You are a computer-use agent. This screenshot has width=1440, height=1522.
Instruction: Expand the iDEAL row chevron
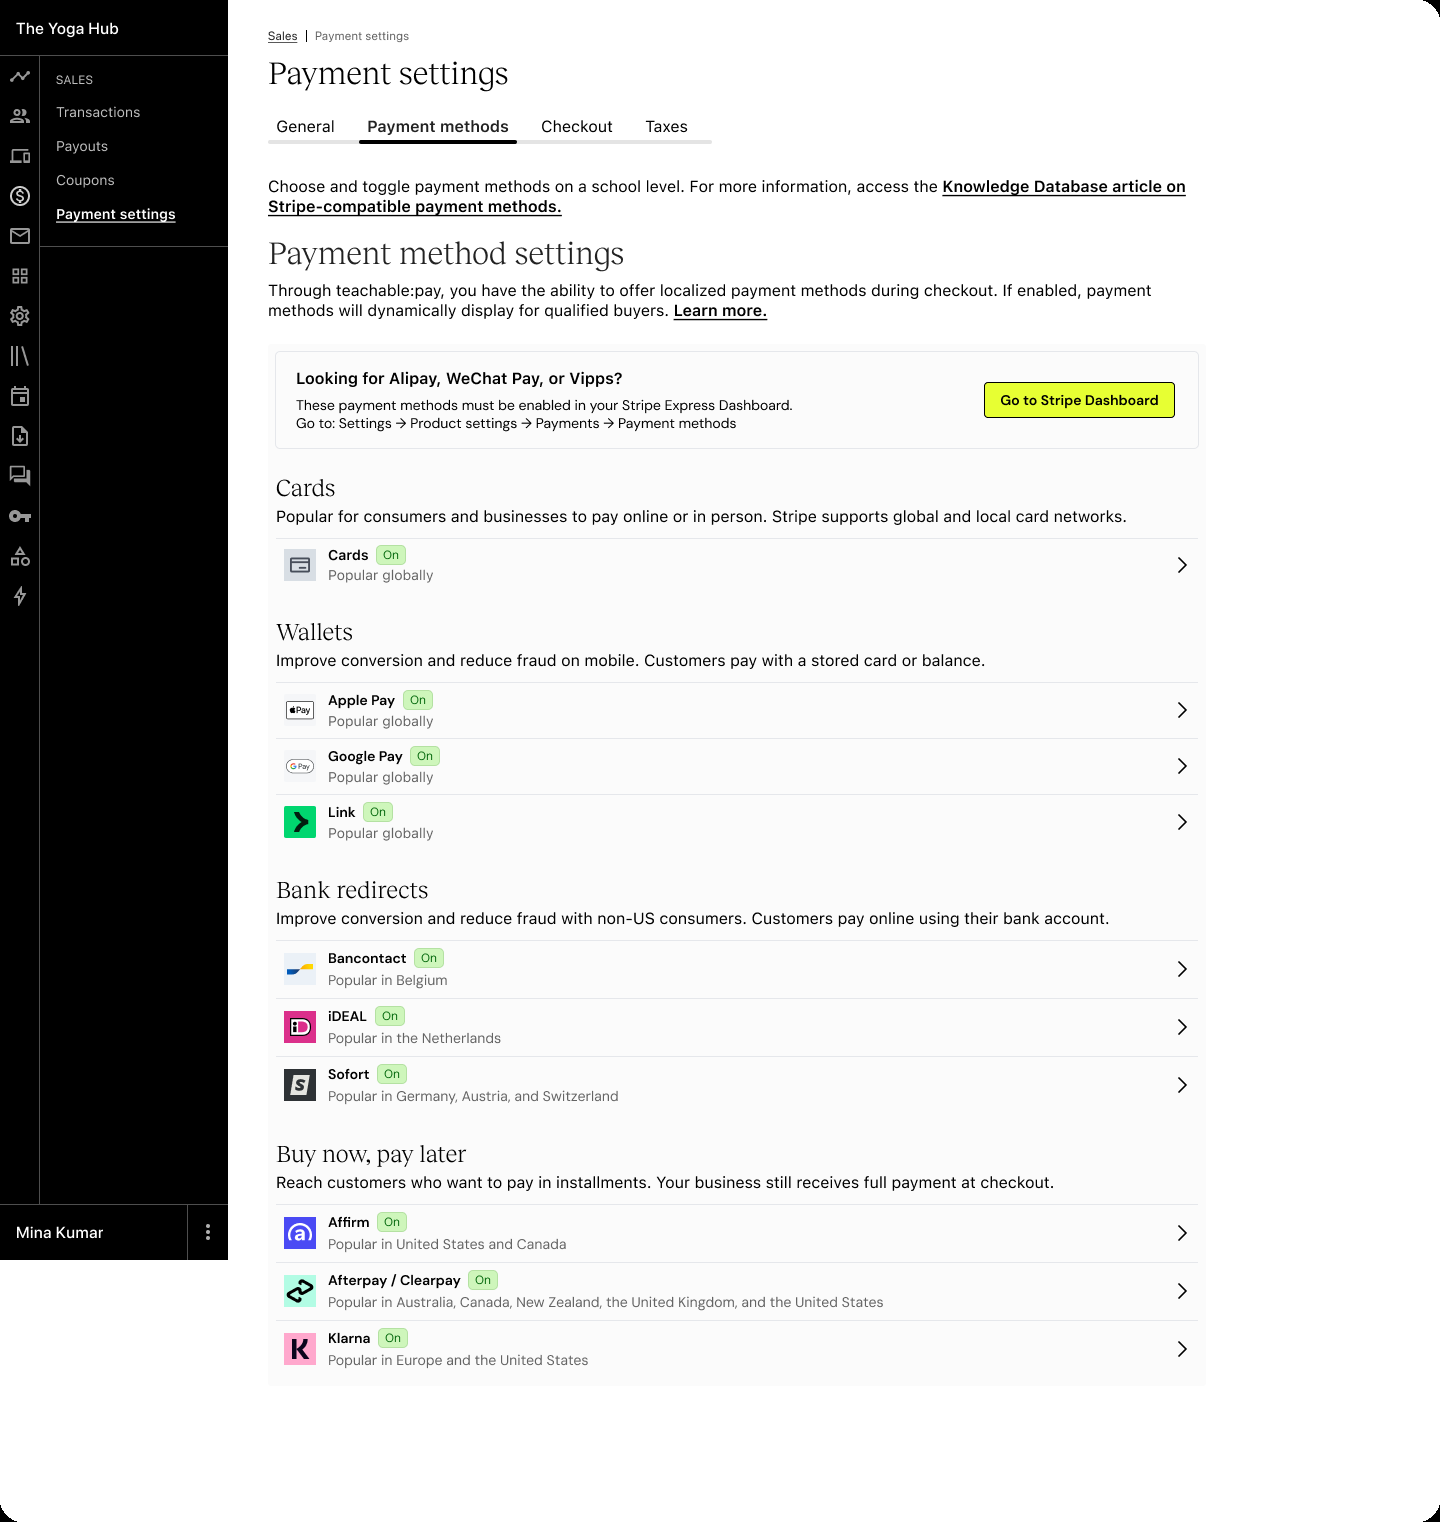(x=1182, y=1027)
